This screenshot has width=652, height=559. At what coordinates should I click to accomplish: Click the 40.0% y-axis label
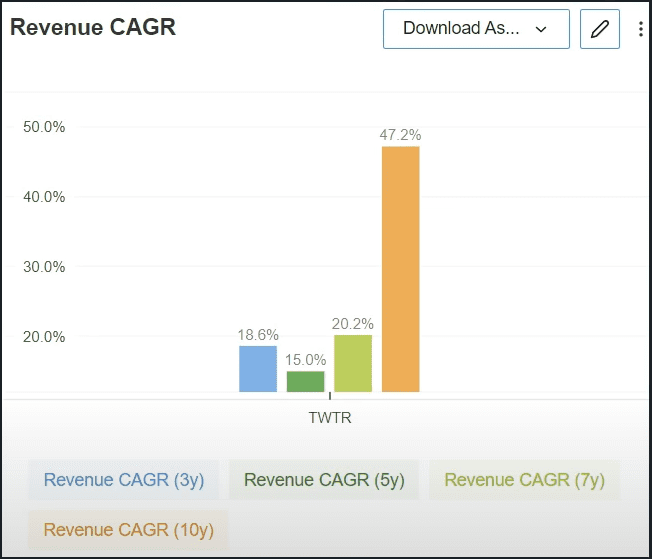44,197
